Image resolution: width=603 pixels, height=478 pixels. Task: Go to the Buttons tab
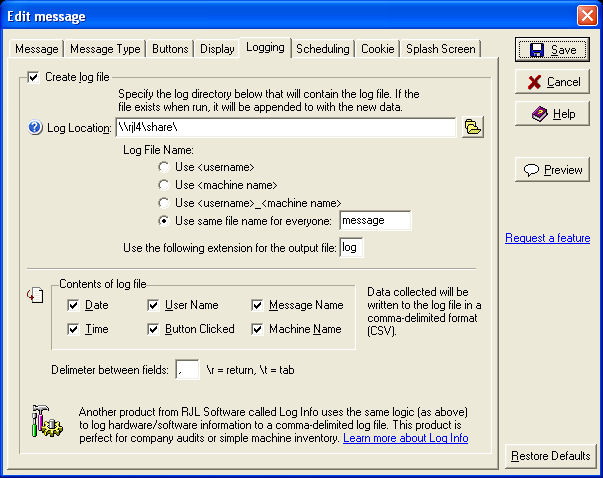170,49
